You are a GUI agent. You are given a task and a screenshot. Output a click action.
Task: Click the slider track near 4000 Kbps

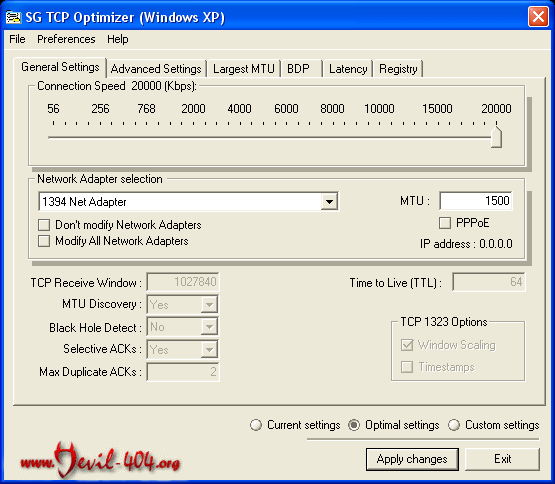coord(240,138)
